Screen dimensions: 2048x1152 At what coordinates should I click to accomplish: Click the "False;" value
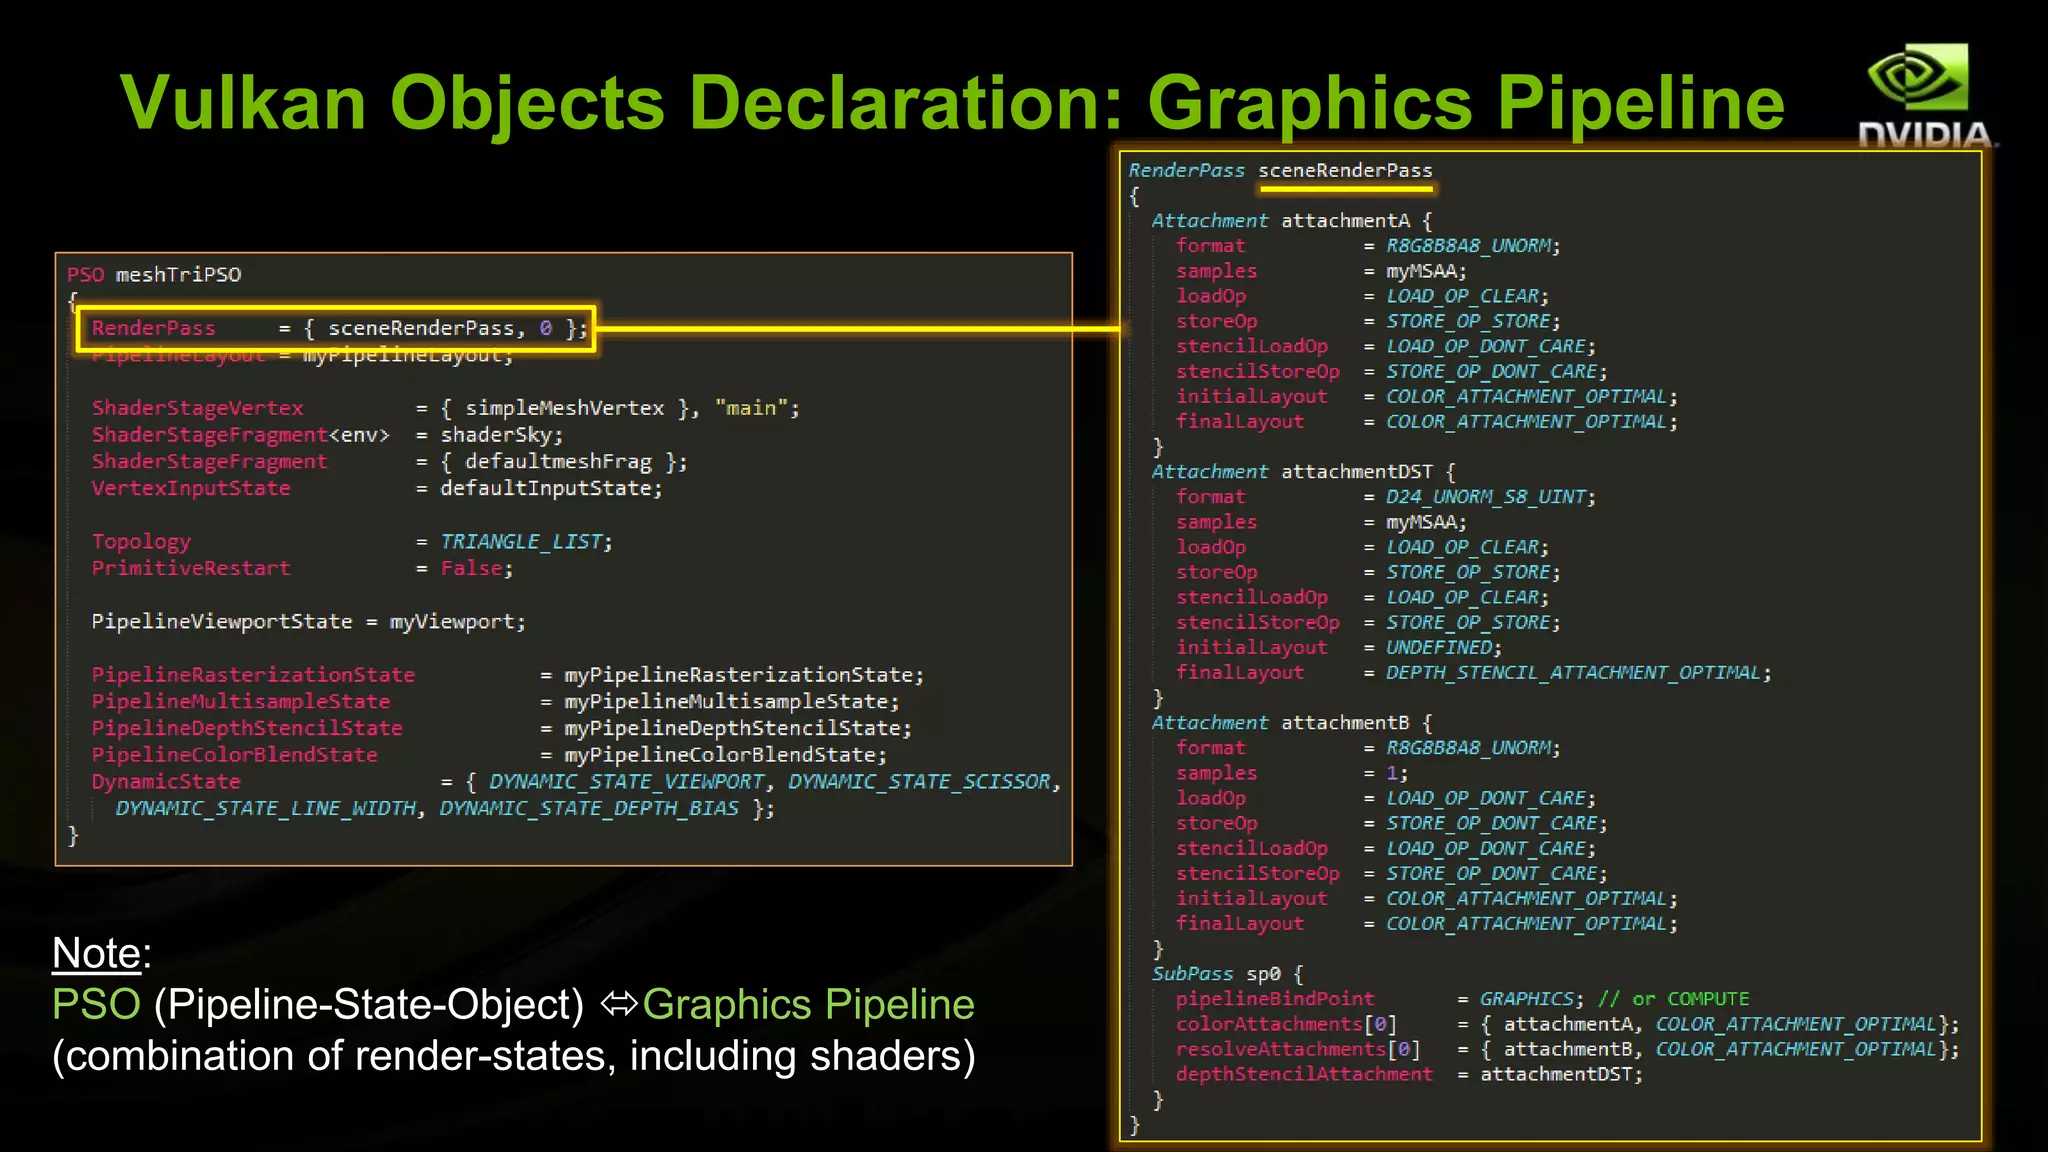pyautogui.click(x=477, y=568)
